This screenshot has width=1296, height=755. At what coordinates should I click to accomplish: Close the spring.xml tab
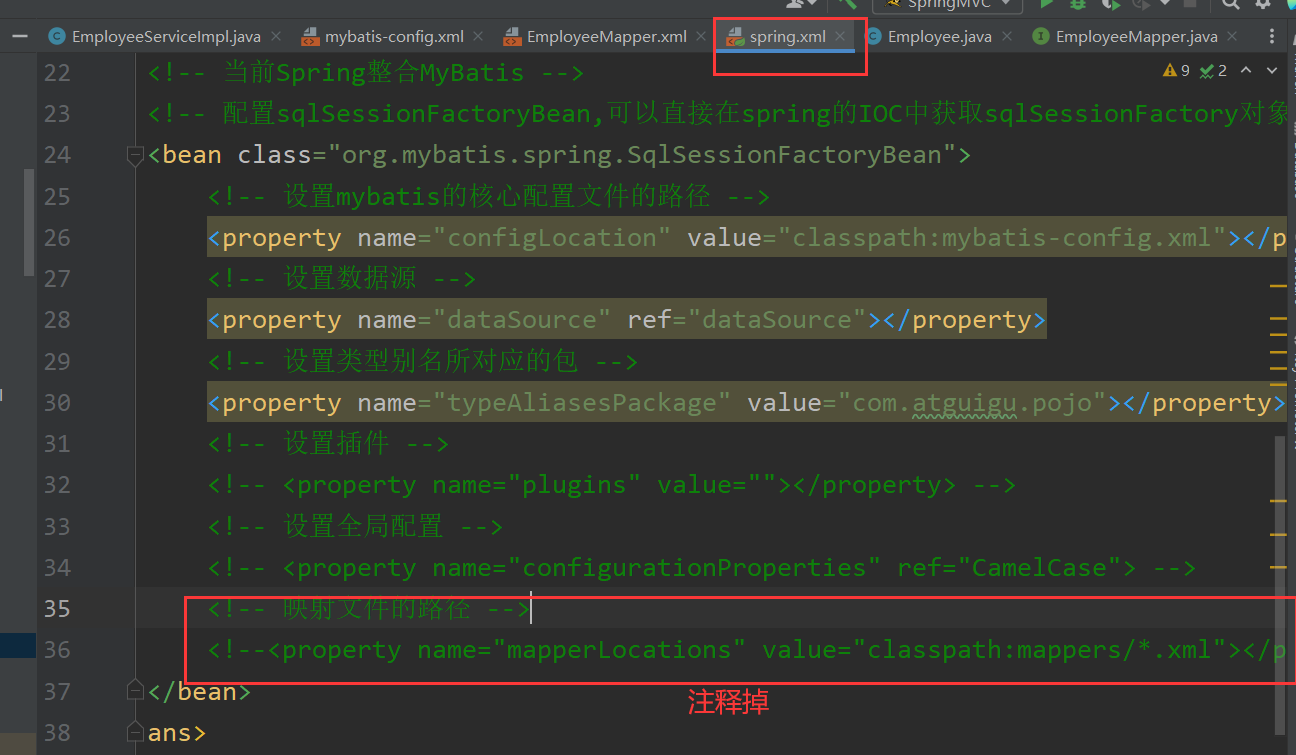[841, 37]
